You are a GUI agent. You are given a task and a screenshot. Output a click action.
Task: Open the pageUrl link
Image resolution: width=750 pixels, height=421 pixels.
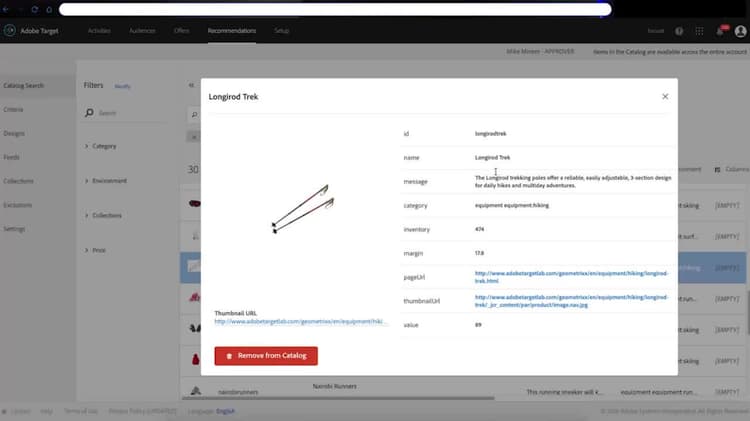[571, 277]
